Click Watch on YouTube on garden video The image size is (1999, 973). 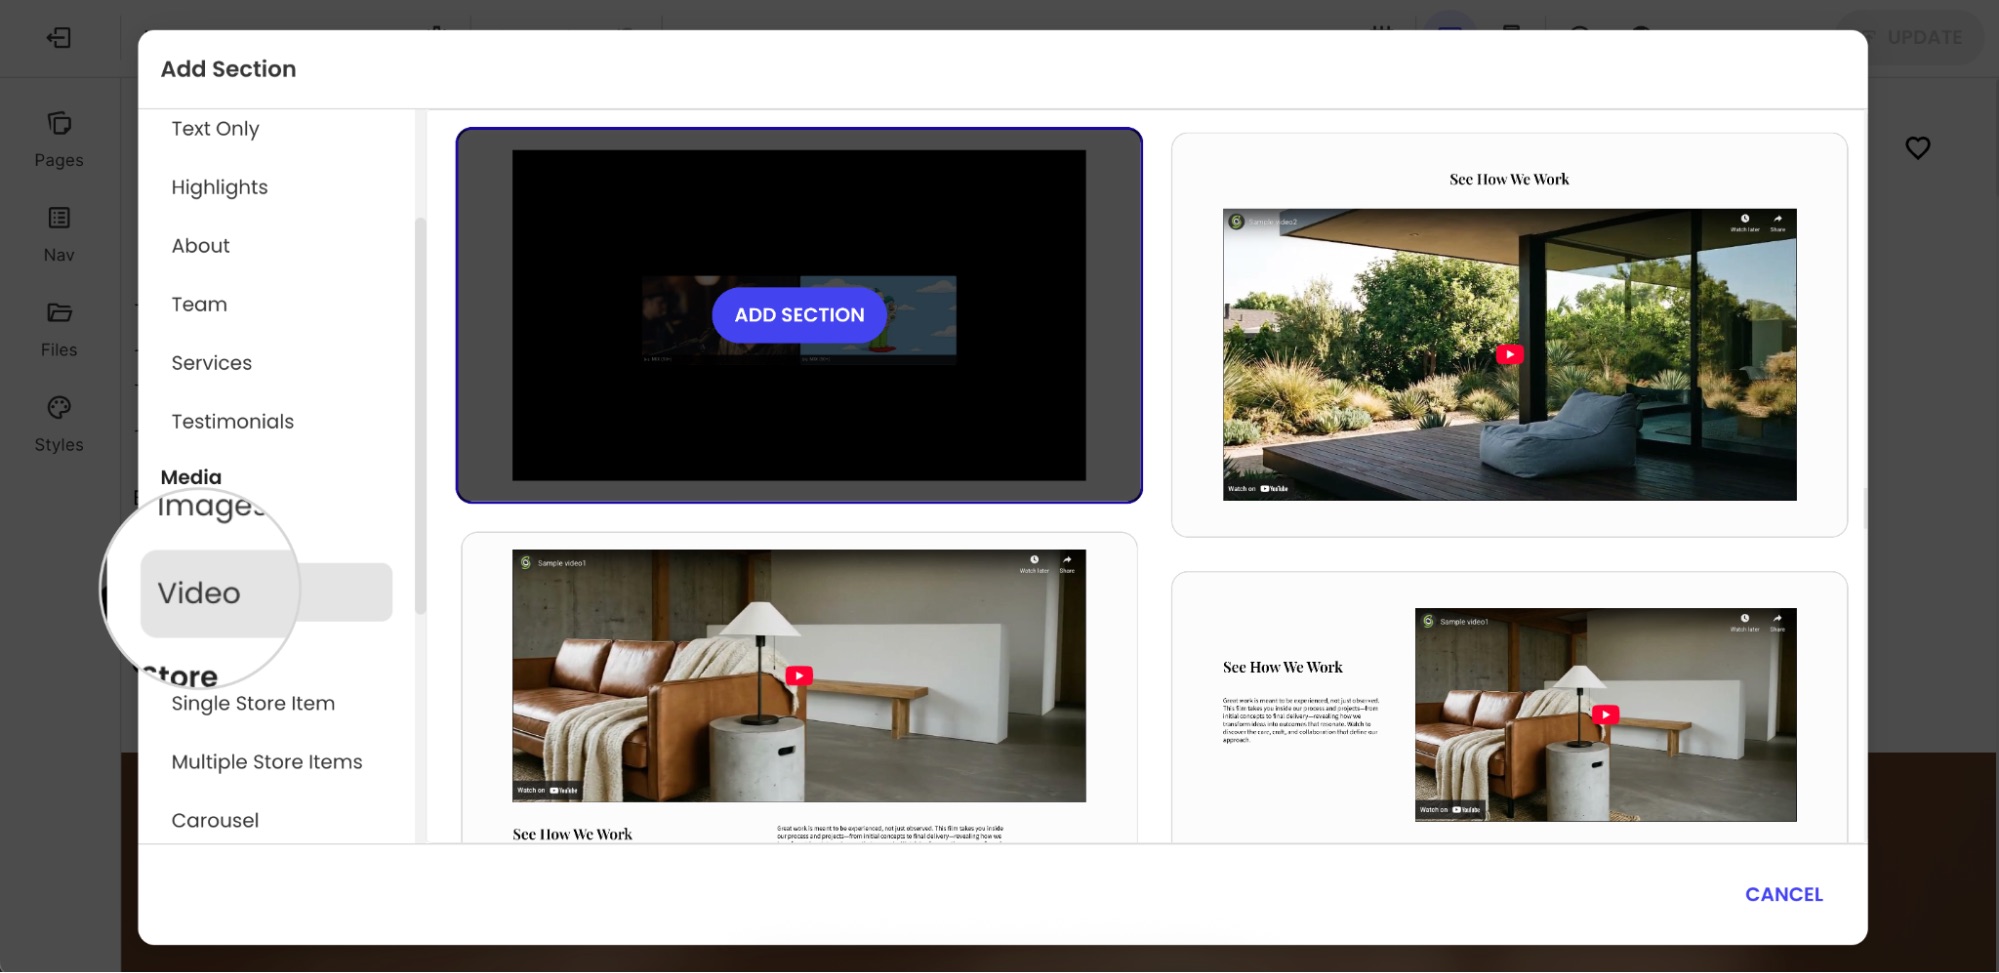coord(1258,489)
